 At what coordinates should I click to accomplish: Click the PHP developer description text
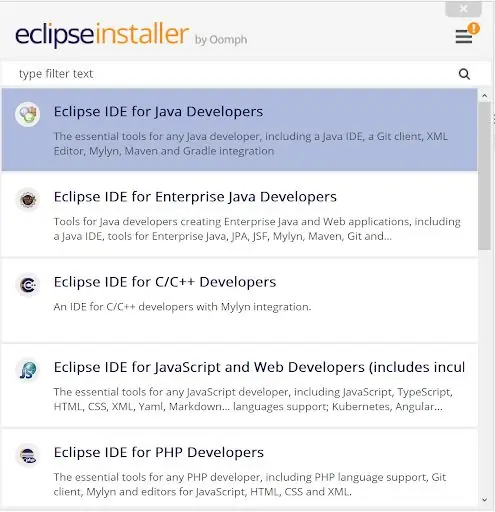pos(250,485)
